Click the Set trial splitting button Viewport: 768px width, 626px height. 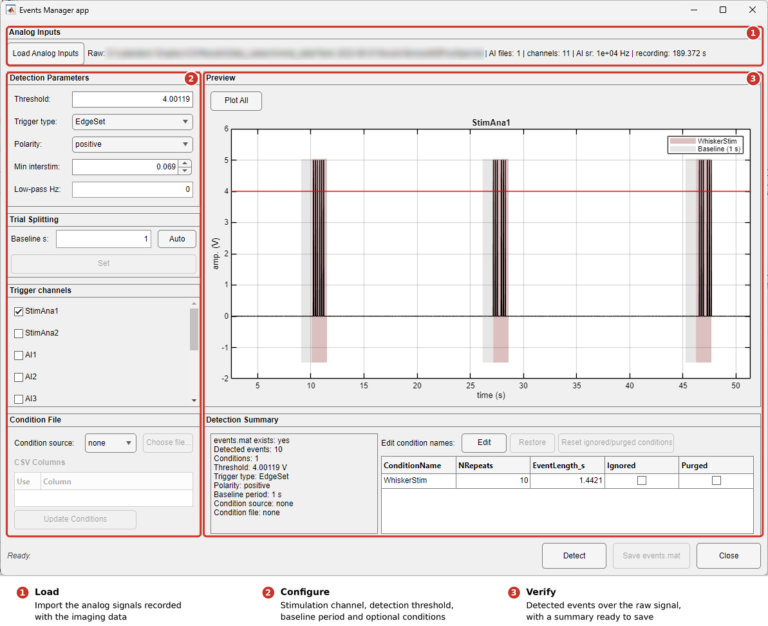tap(103, 263)
